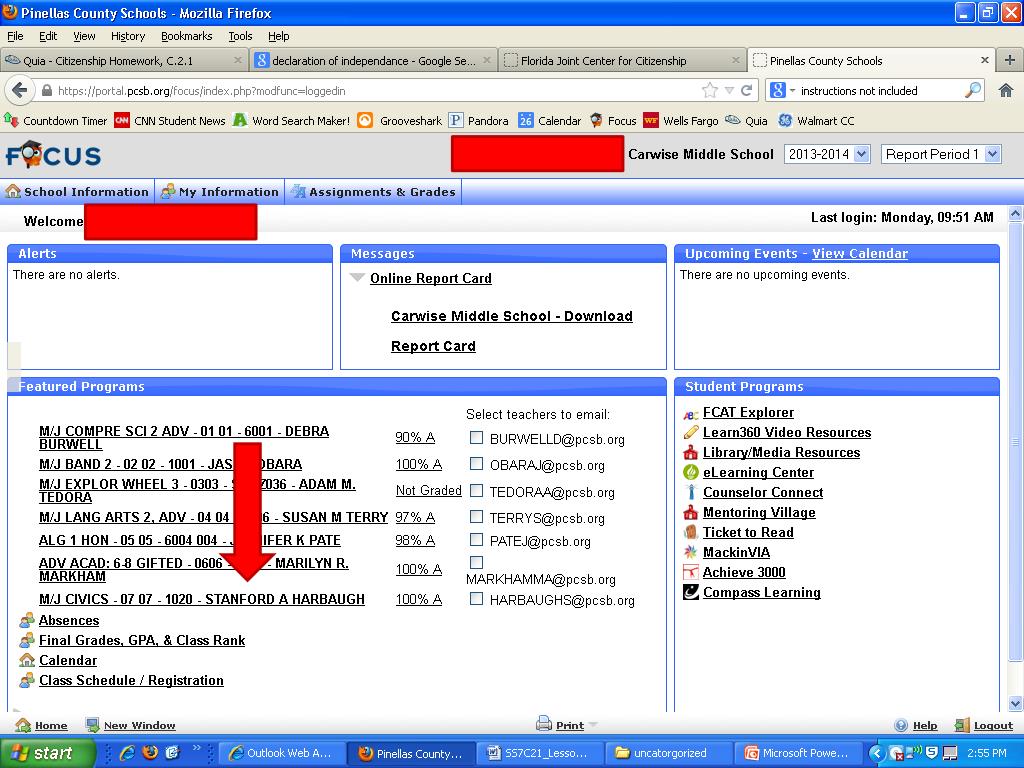
Task: Open the Class Schedule / Registration link
Action: pos(131,680)
